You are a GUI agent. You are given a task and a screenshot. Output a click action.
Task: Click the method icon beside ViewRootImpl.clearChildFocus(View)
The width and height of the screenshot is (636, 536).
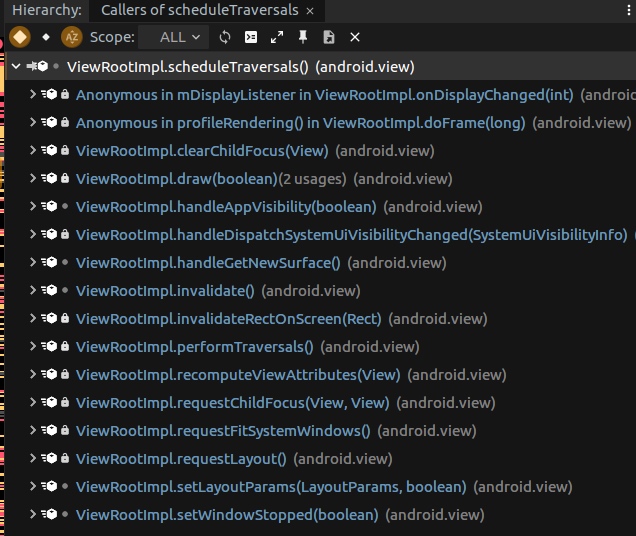point(50,151)
